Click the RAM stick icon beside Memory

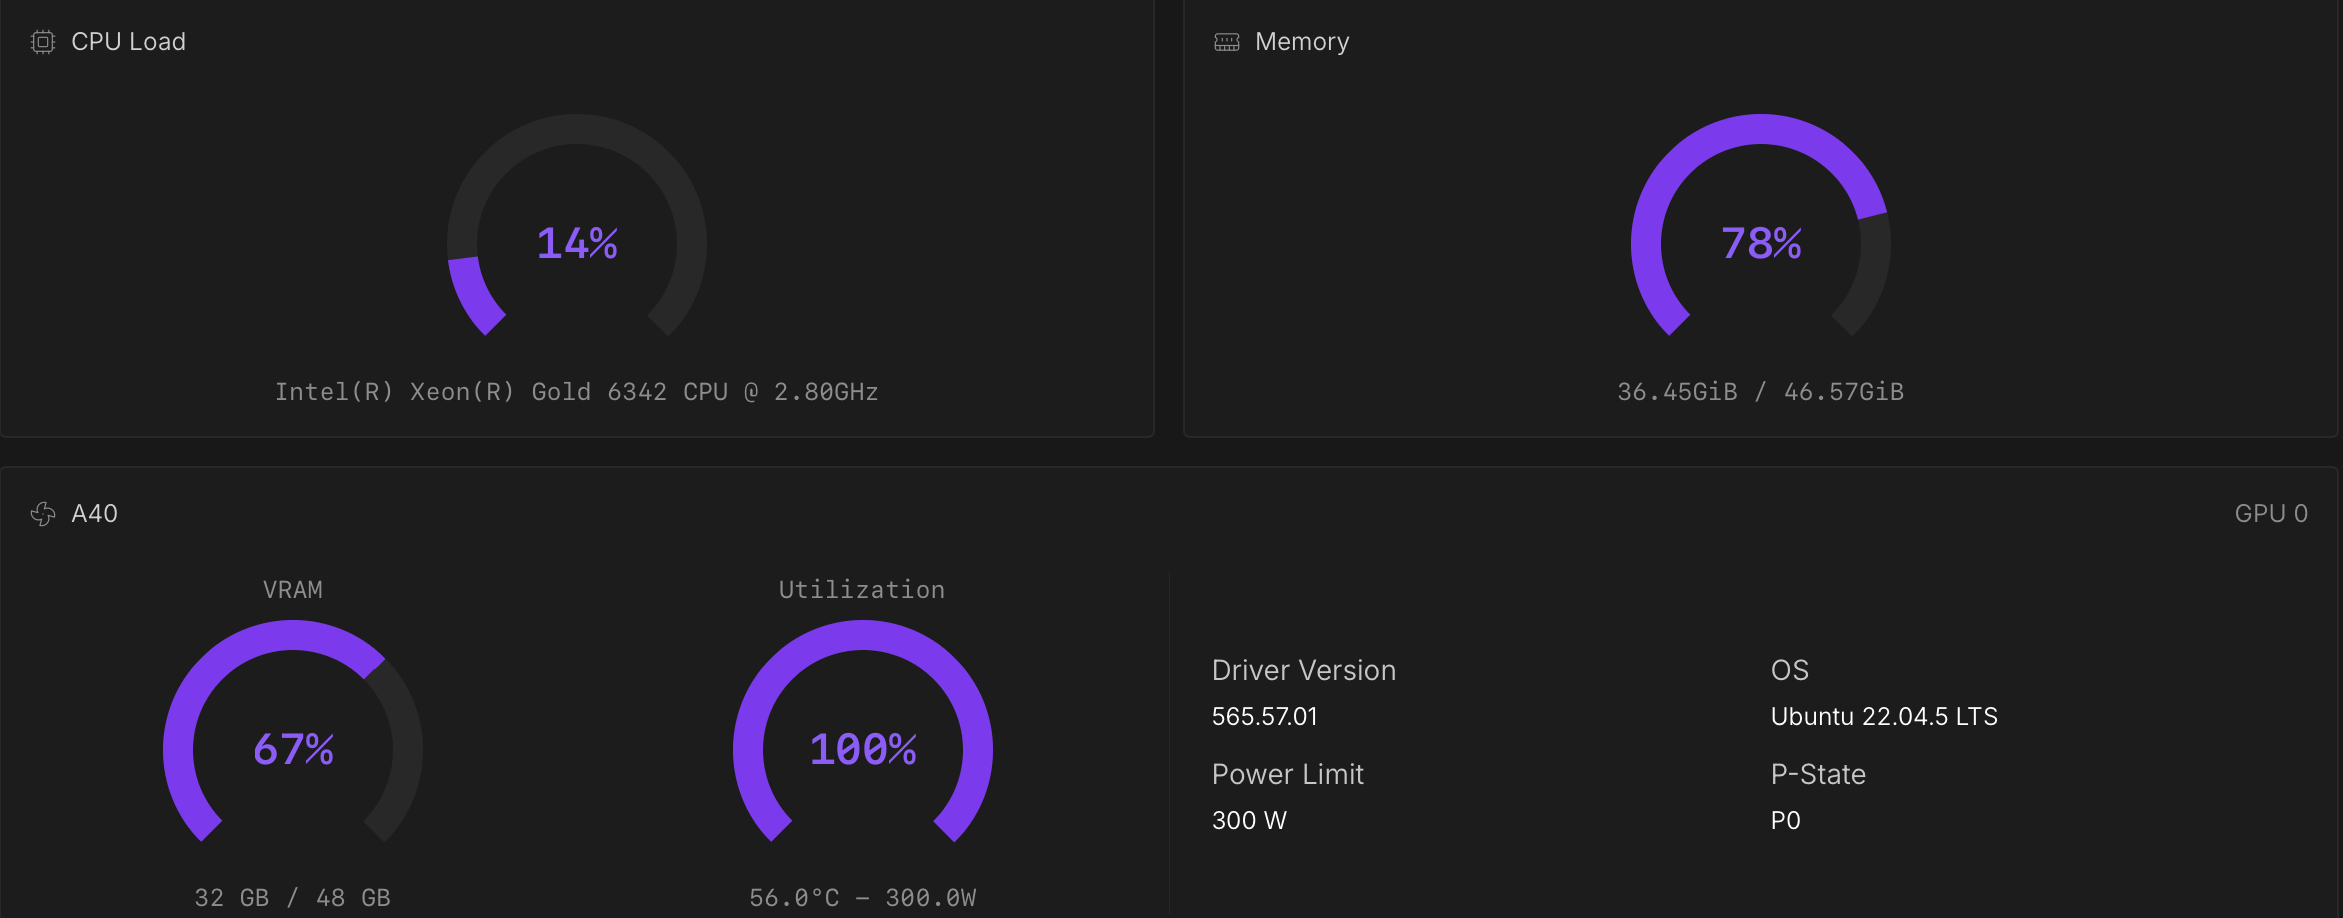(1225, 42)
